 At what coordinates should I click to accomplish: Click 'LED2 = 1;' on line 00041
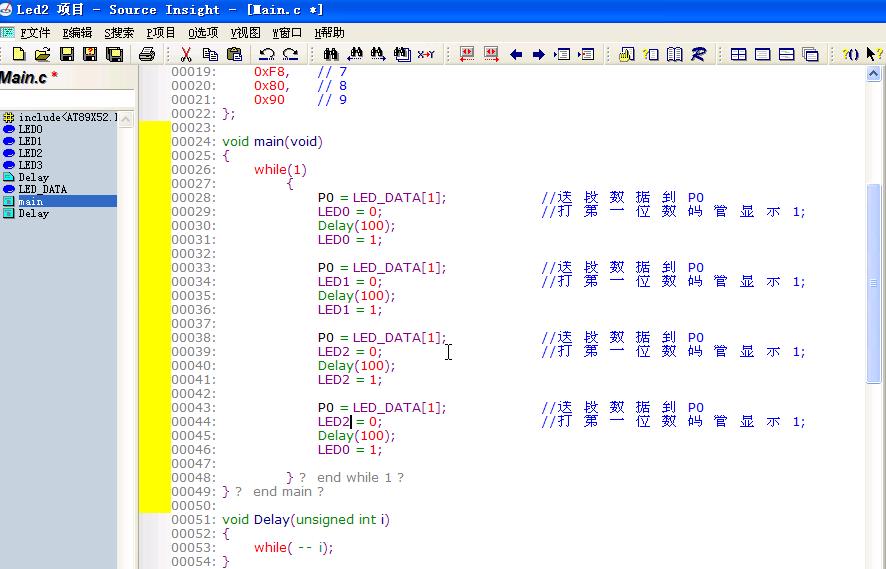point(350,380)
